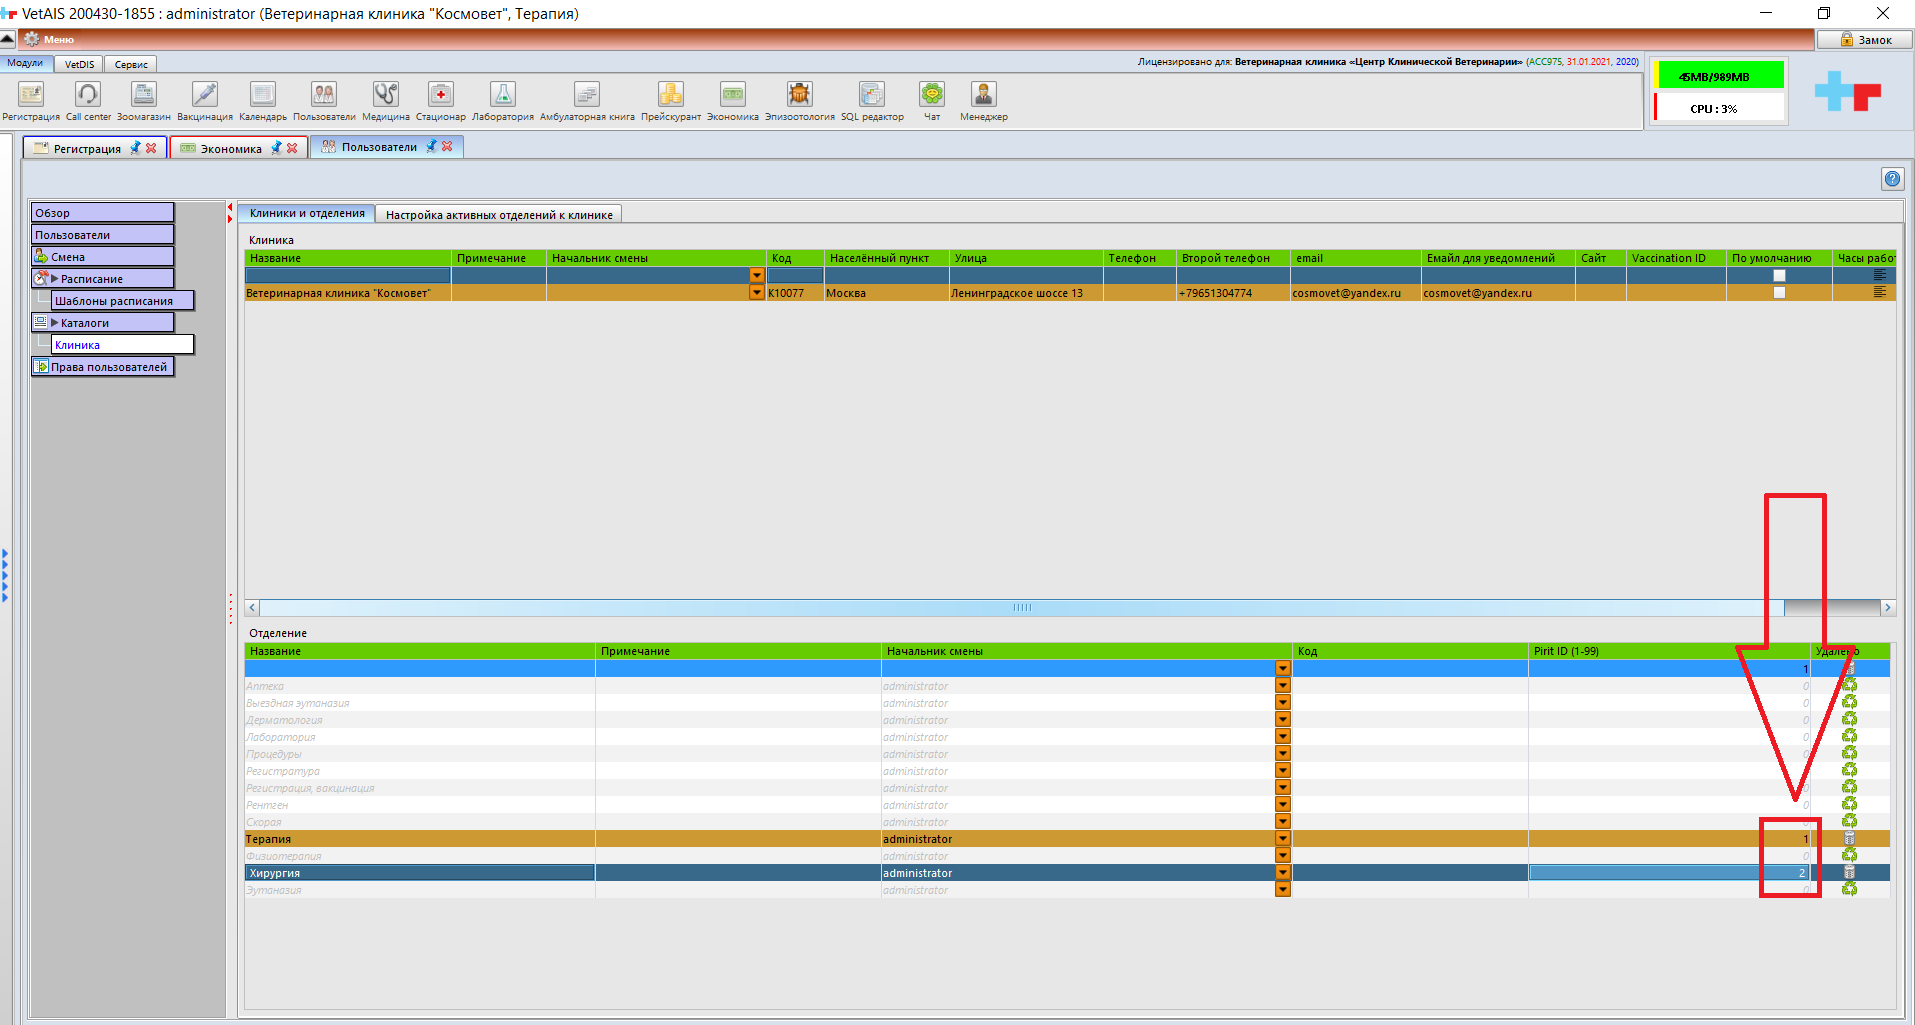The width and height of the screenshot is (1915, 1025).
Task: Click the restore icon in Эвтаназия row
Action: pos(1849,890)
